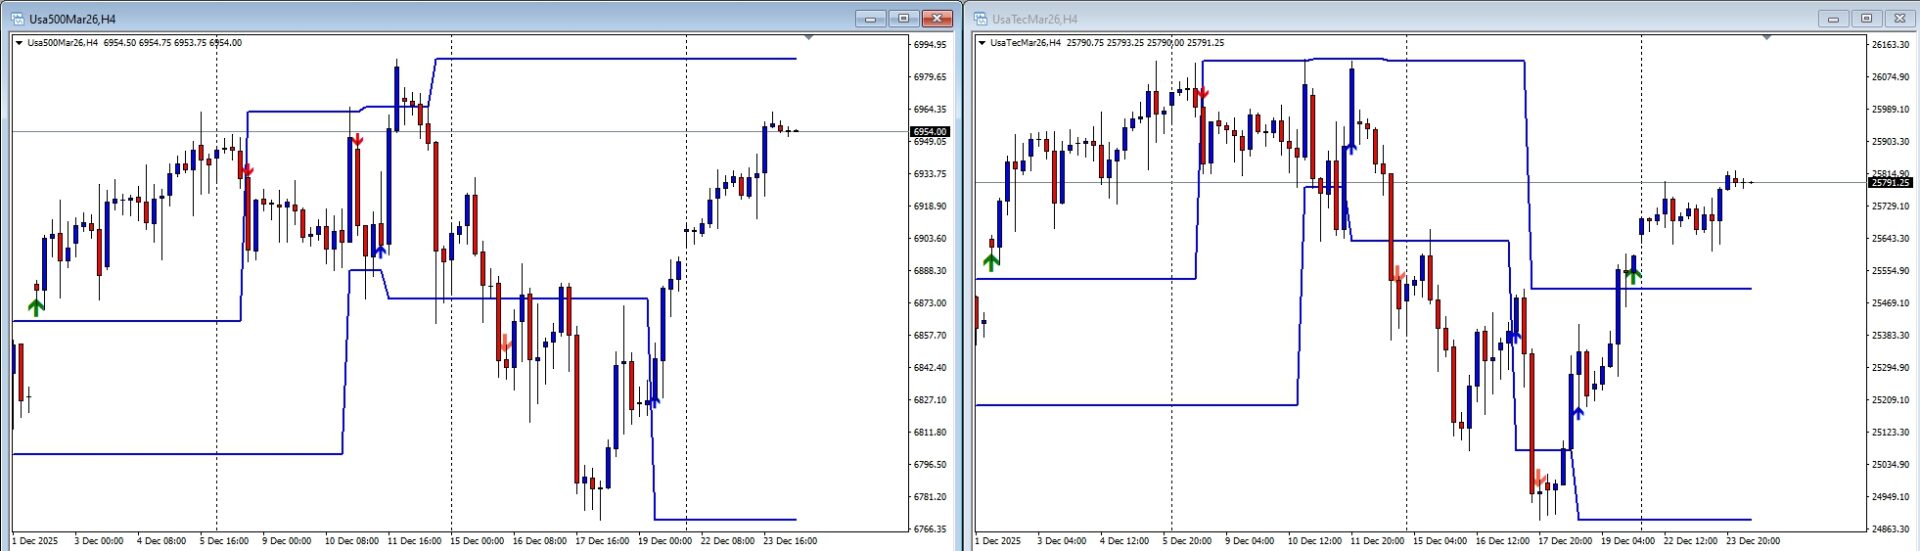Viewport: 1920px width, 551px height.
Task: Click the UsaTecMar26 window title icon
Action: click(981, 19)
